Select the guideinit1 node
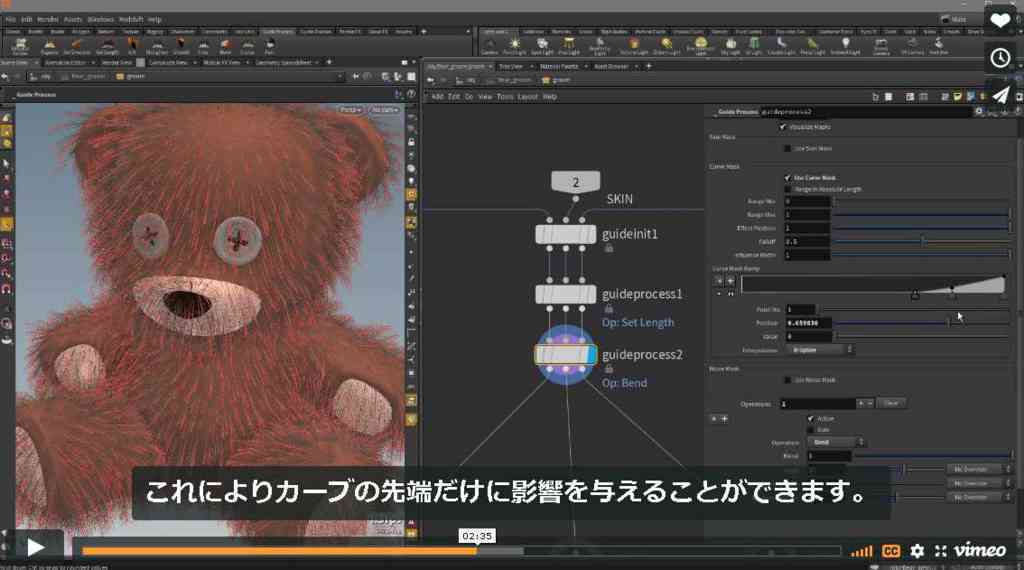Image resolution: width=1024 pixels, height=570 pixels. 566,234
